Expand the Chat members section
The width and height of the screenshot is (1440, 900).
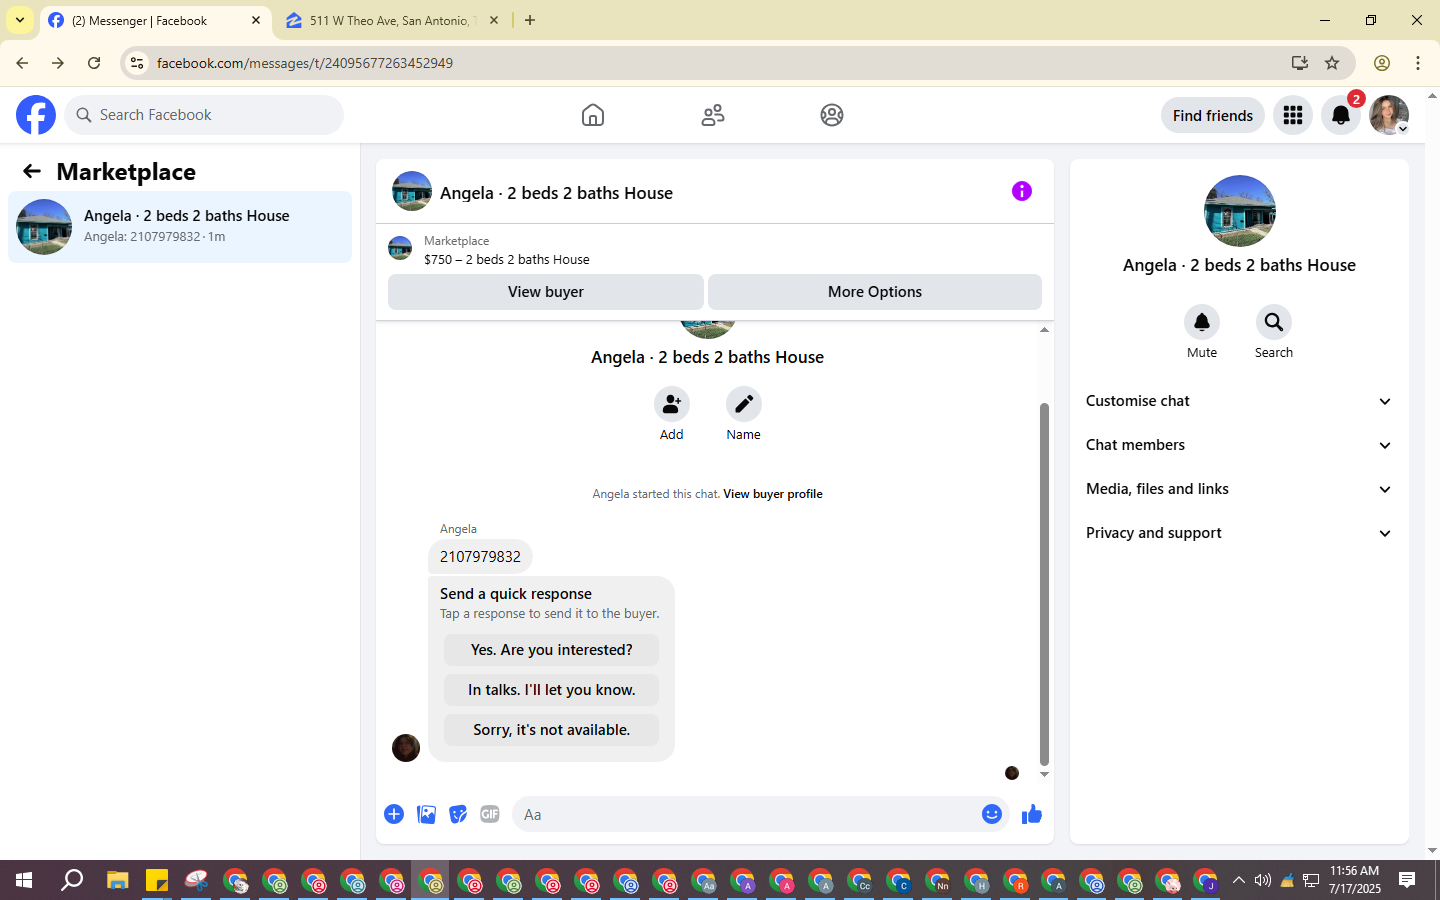coord(1239,445)
